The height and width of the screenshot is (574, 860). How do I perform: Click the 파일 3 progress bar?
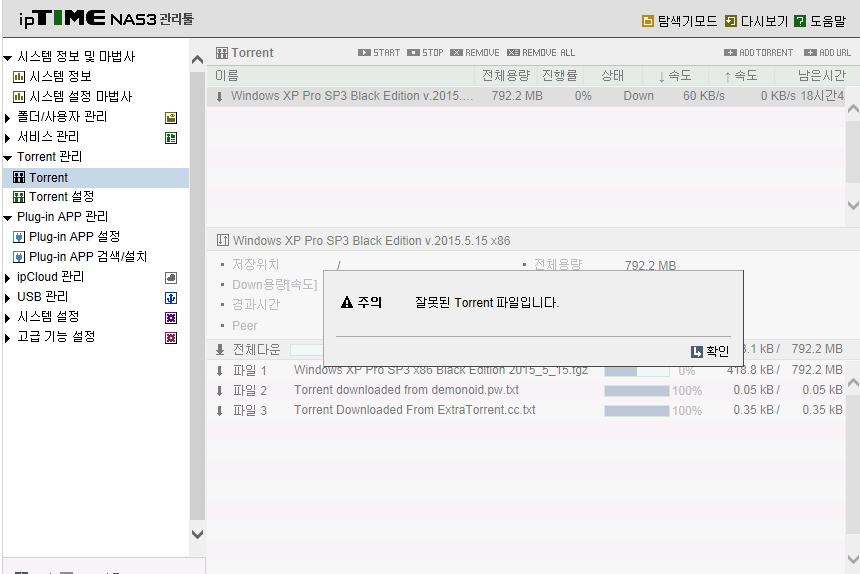[637, 411]
